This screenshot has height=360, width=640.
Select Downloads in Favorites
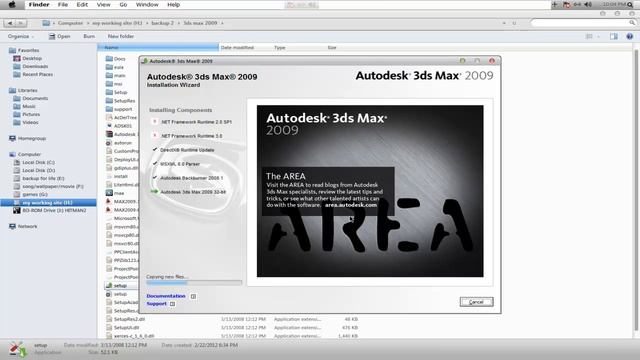pos(31,67)
